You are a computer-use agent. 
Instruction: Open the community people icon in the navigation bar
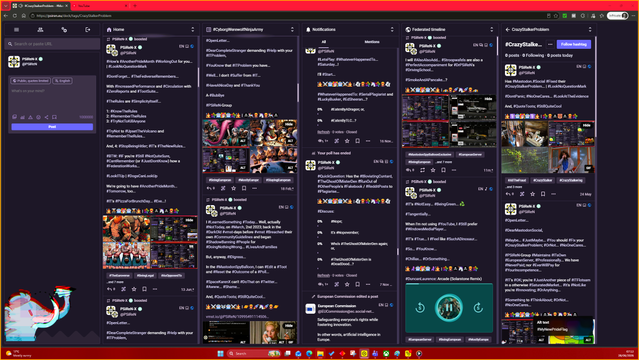click(x=40, y=29)
